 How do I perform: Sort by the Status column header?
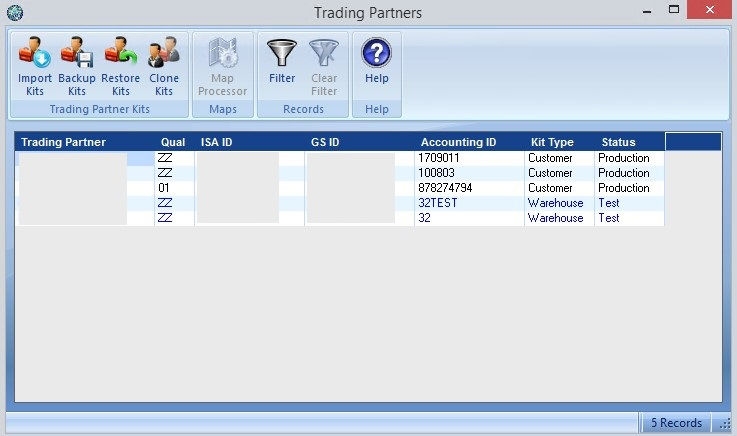pyautogui.click(x=619, y=142)
